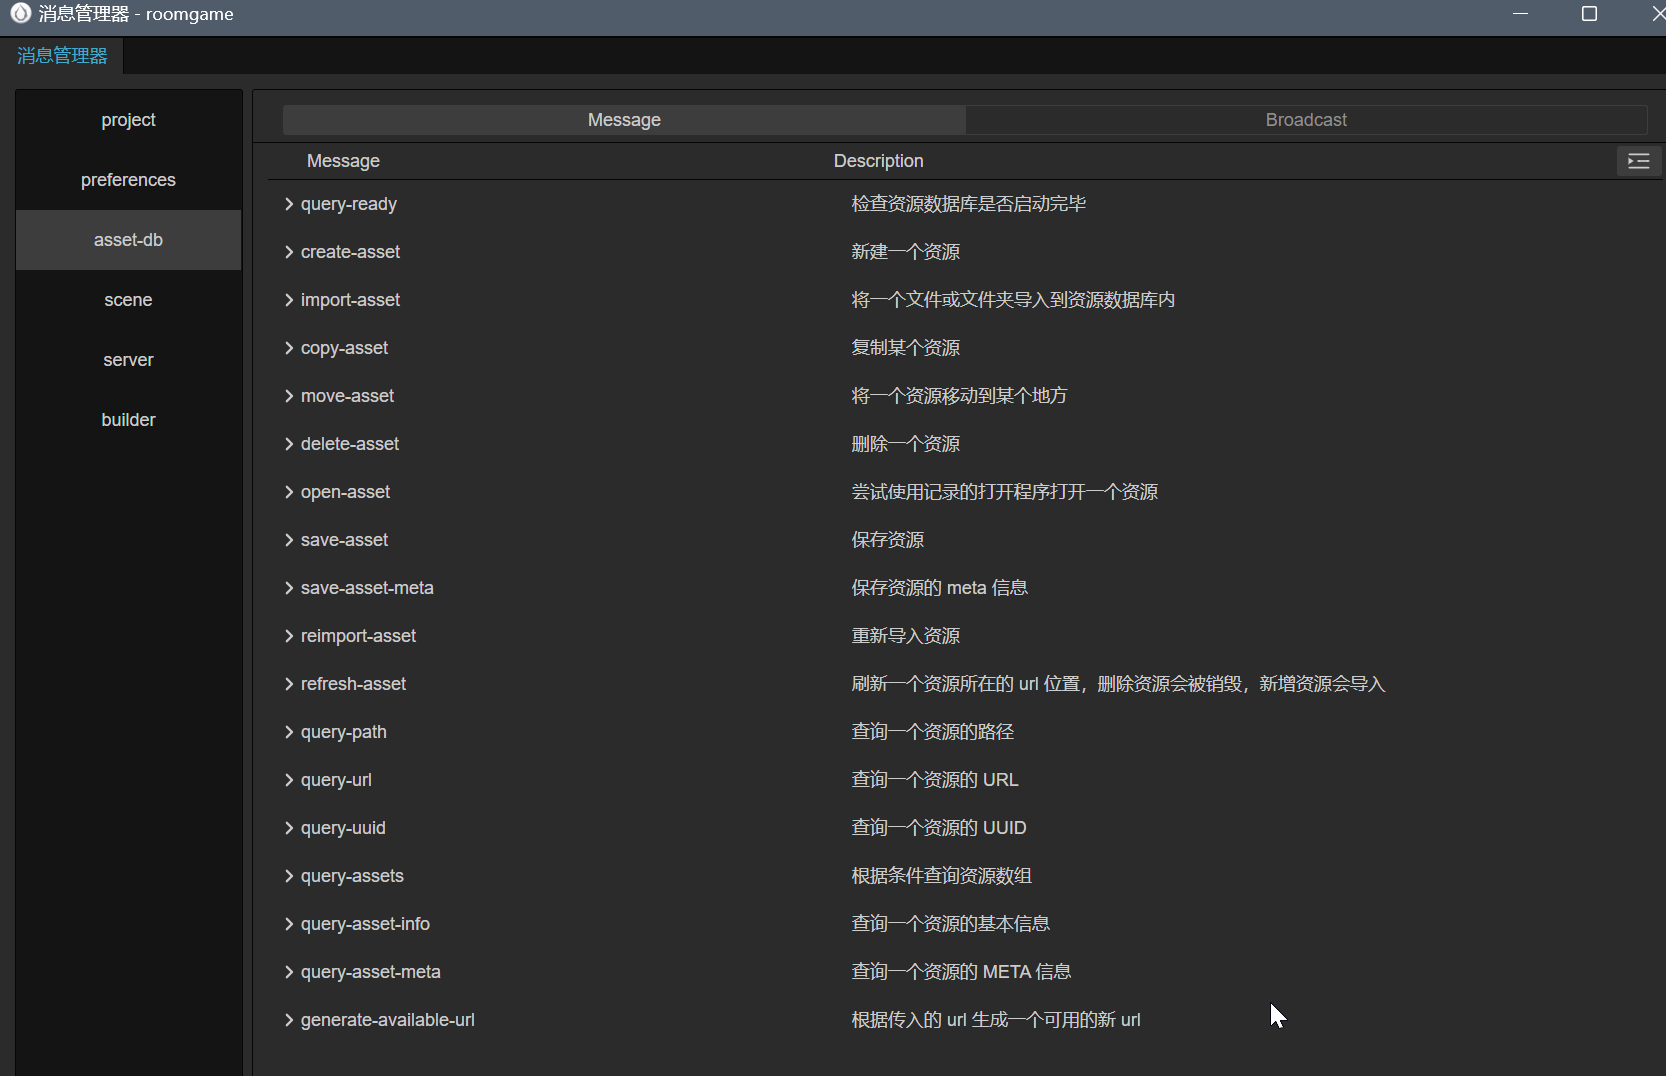Expand the query-assets message row

[x=289, y=876]
